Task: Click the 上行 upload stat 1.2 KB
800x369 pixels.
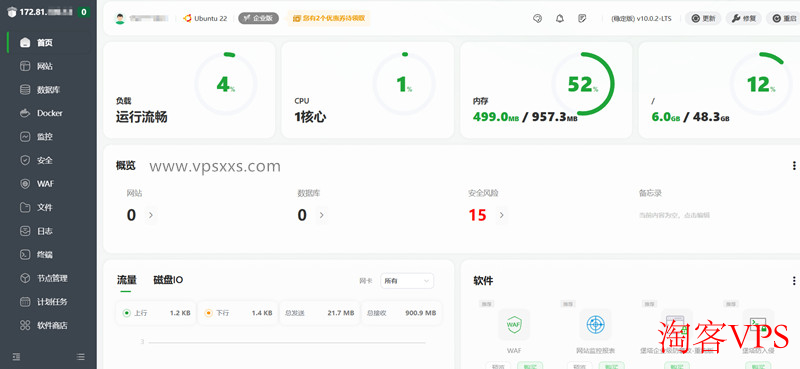Action: click(156, 313)
